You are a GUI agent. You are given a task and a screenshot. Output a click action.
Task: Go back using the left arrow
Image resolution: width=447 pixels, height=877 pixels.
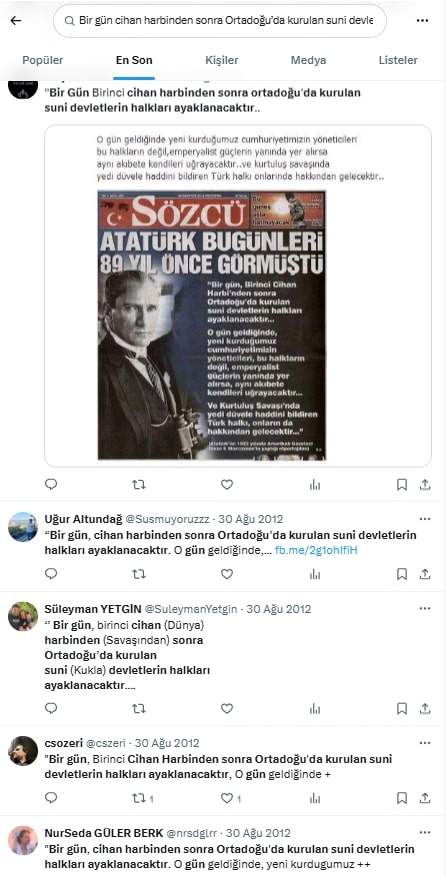(x=16, y=21)
